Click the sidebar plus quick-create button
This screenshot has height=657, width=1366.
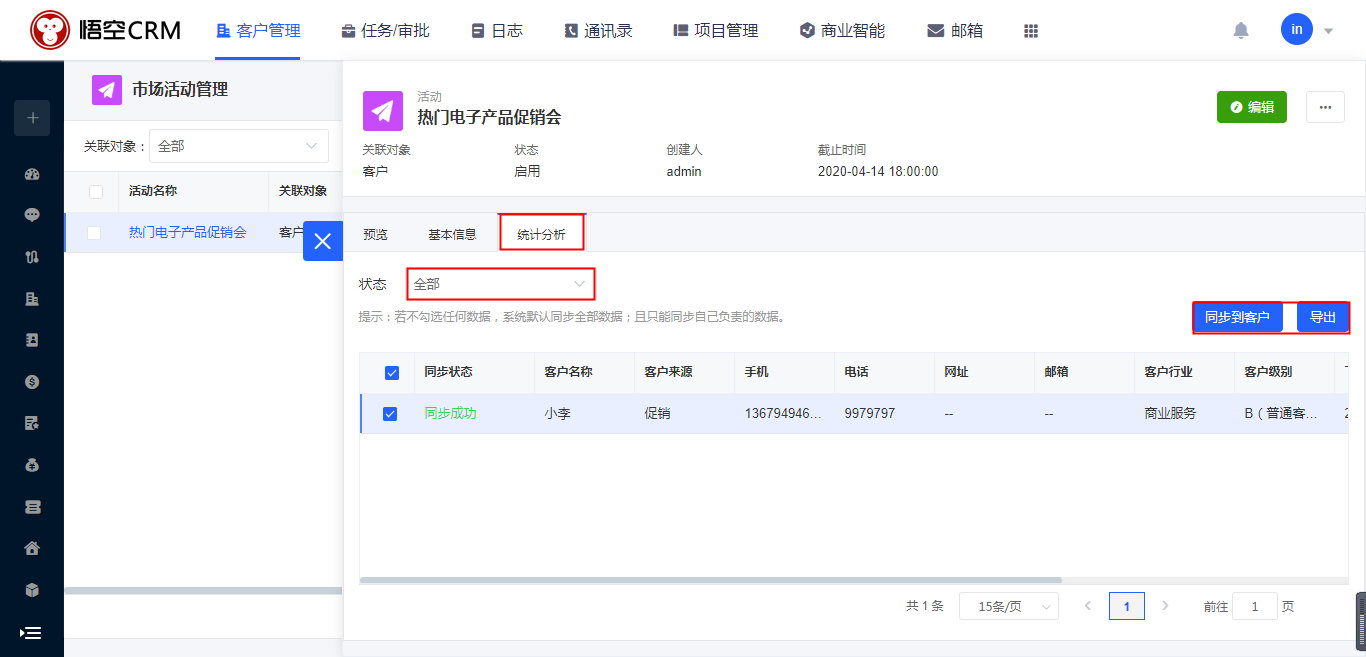point(32,118)
